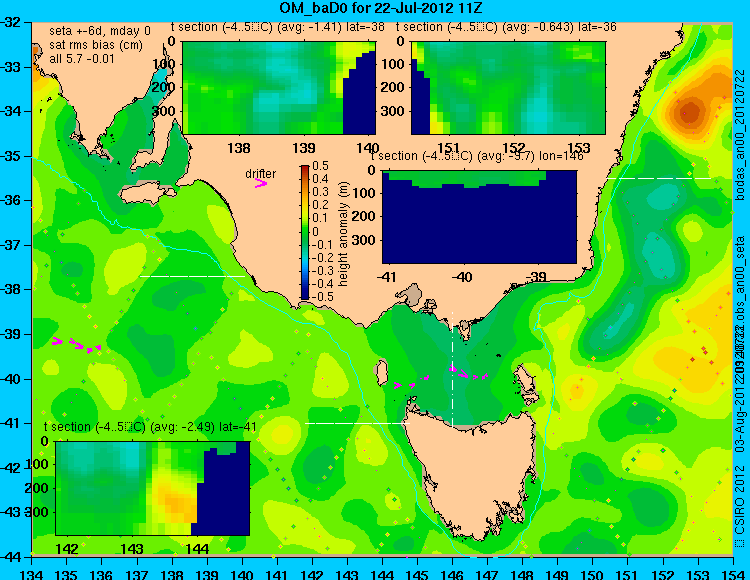Click the height anomaly color bar
The image size is (750, 580).
click(x=305, y=232)
